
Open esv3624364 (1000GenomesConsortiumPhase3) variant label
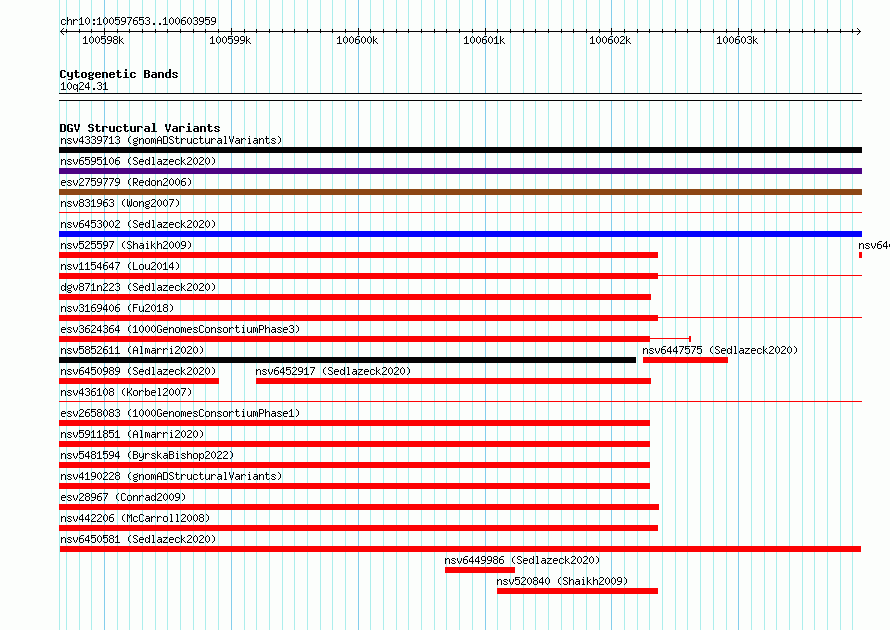pos(180,329)
